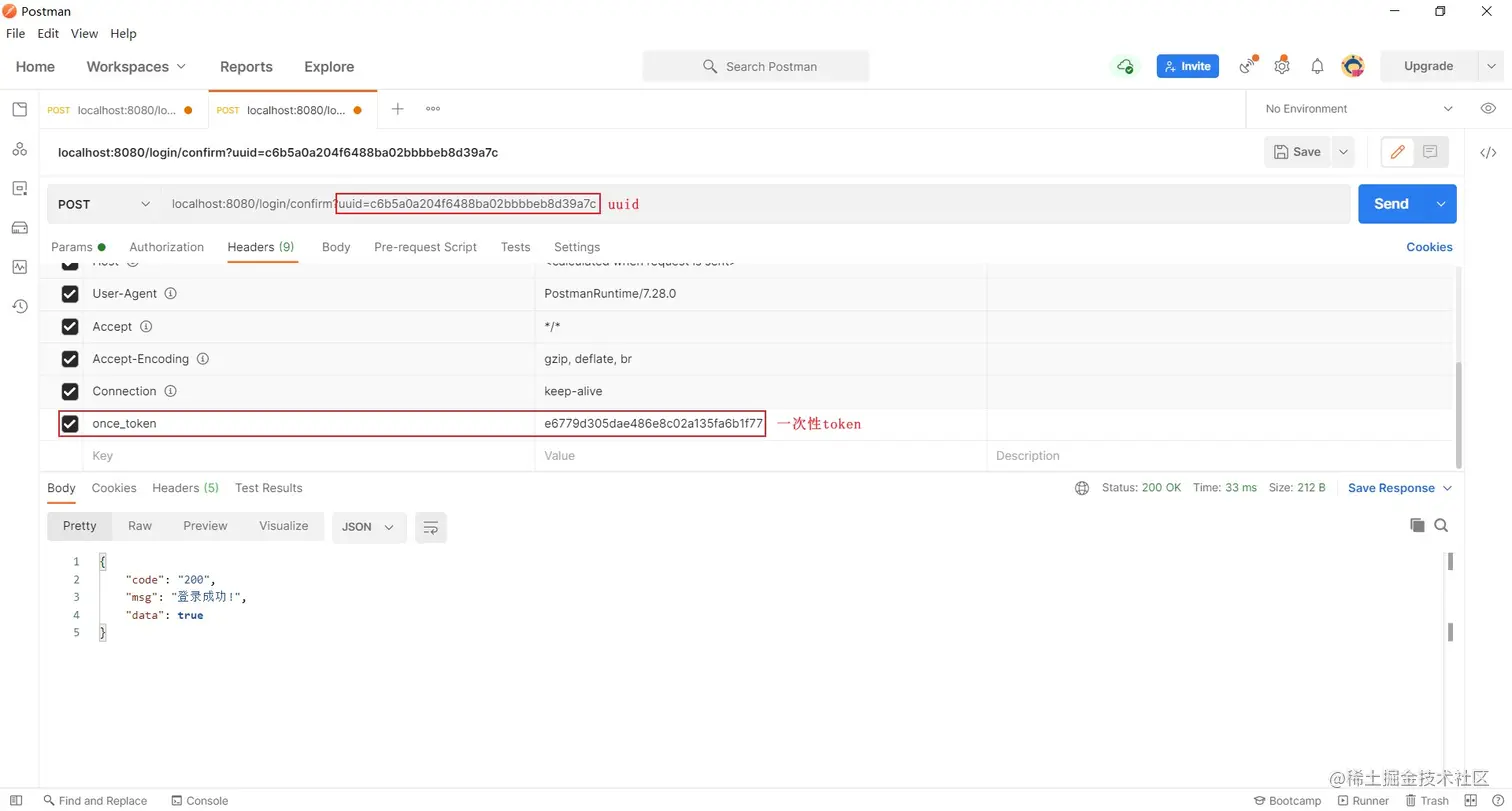Viewport: 1512px width, 811px height.
Task: Click the environment quick look eye icon
Action: click(x=1488, y=108)
